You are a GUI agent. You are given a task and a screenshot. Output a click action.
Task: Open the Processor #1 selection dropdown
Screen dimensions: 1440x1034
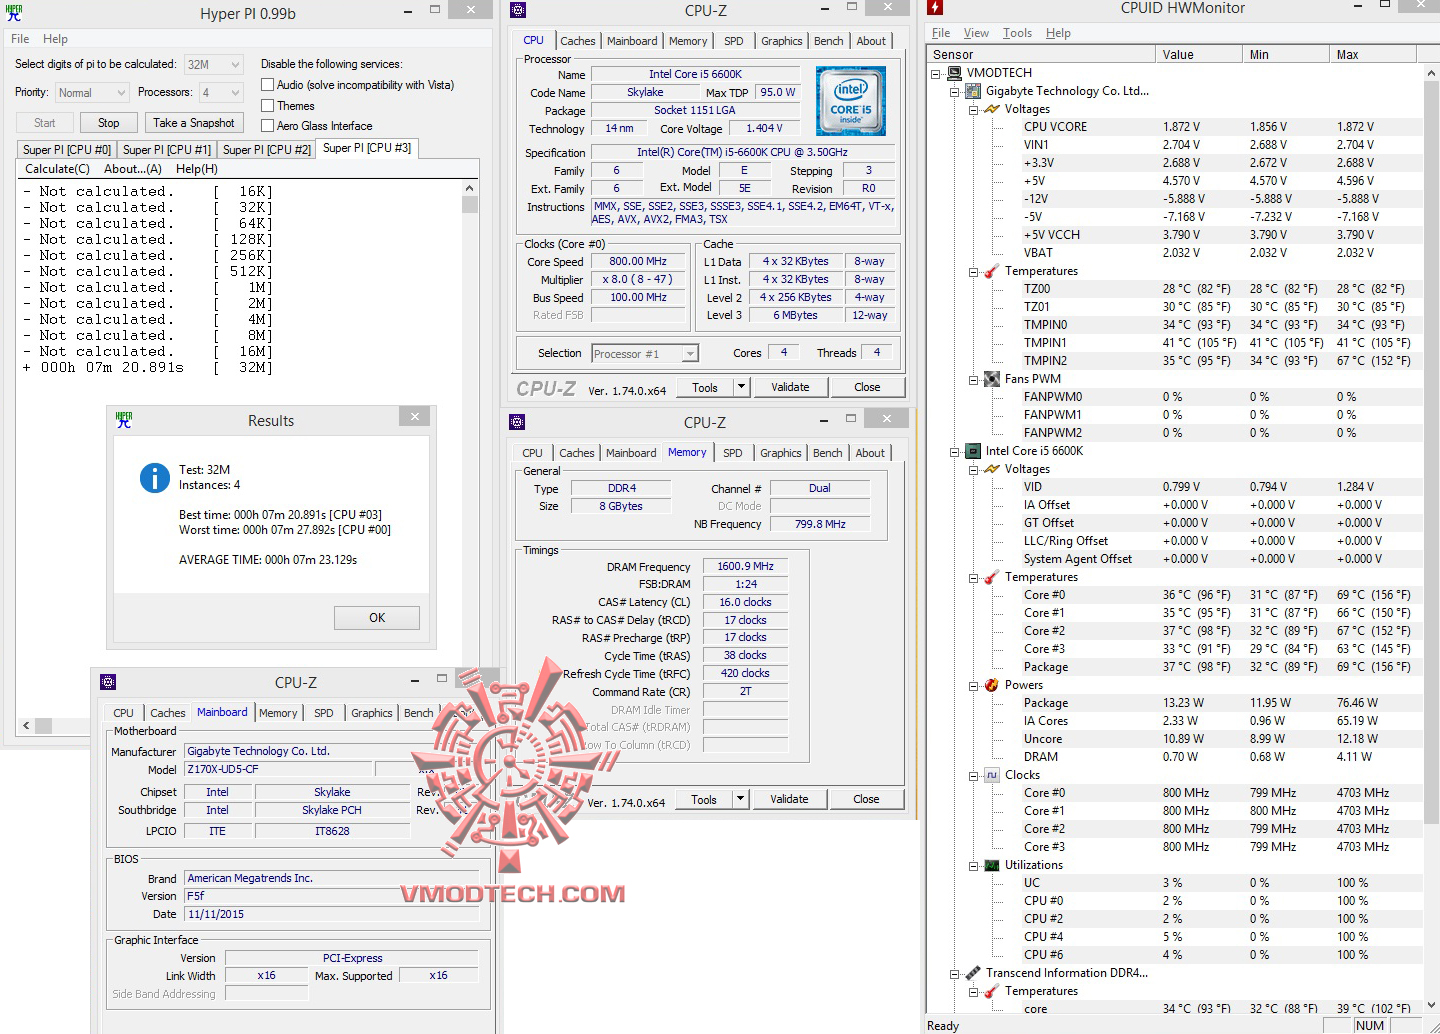[645, 353]
